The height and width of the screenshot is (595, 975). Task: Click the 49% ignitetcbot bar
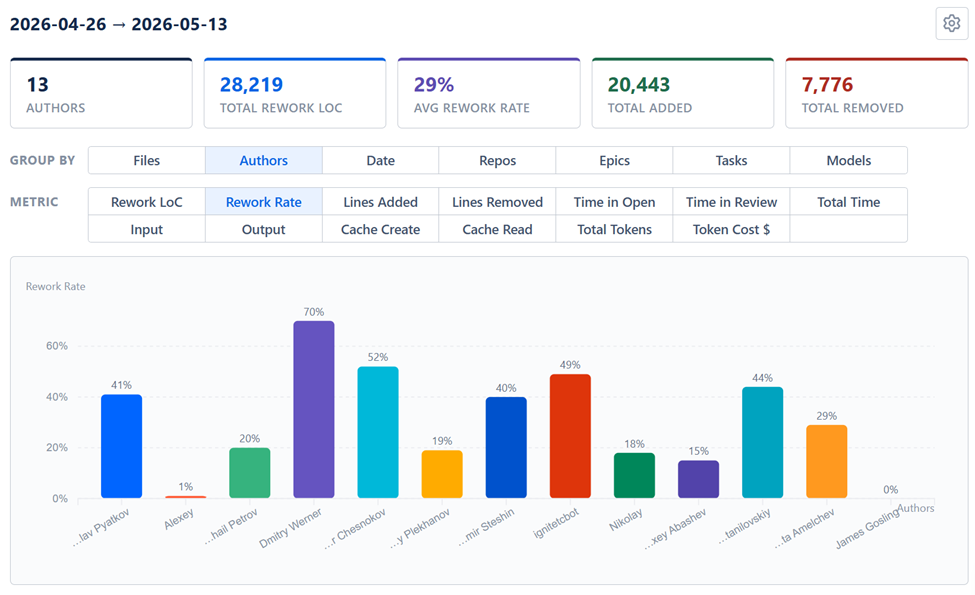570,436
